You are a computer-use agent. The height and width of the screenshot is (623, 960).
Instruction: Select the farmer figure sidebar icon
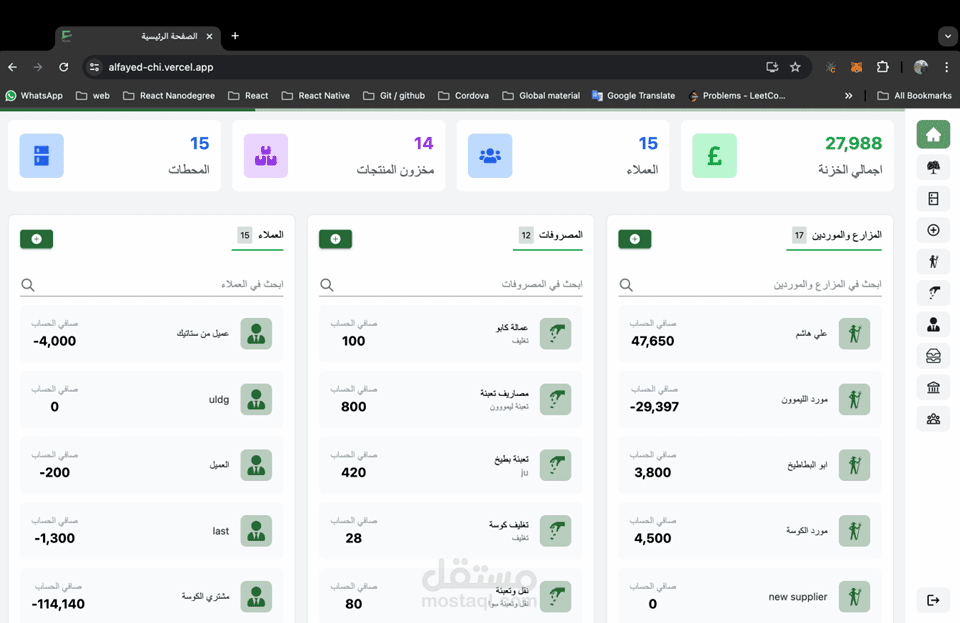[933, 261]
